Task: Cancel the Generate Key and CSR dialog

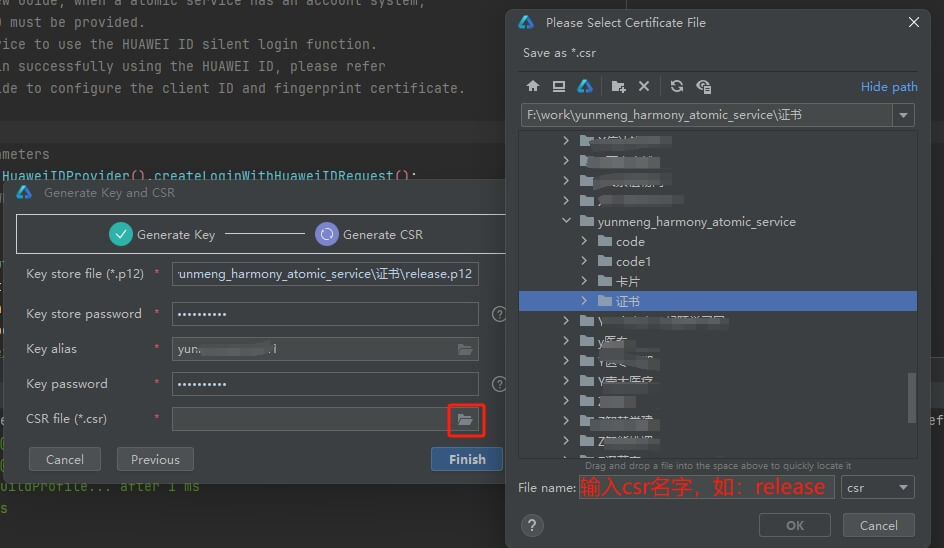Action: click(64, 459)
